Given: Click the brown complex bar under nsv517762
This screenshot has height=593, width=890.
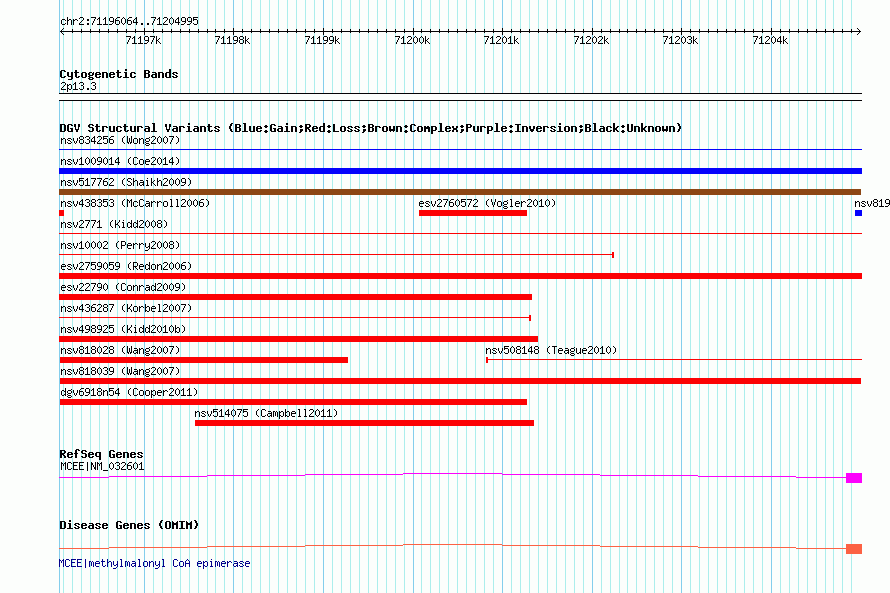Looking at the screenshot, I should [460, 192].
